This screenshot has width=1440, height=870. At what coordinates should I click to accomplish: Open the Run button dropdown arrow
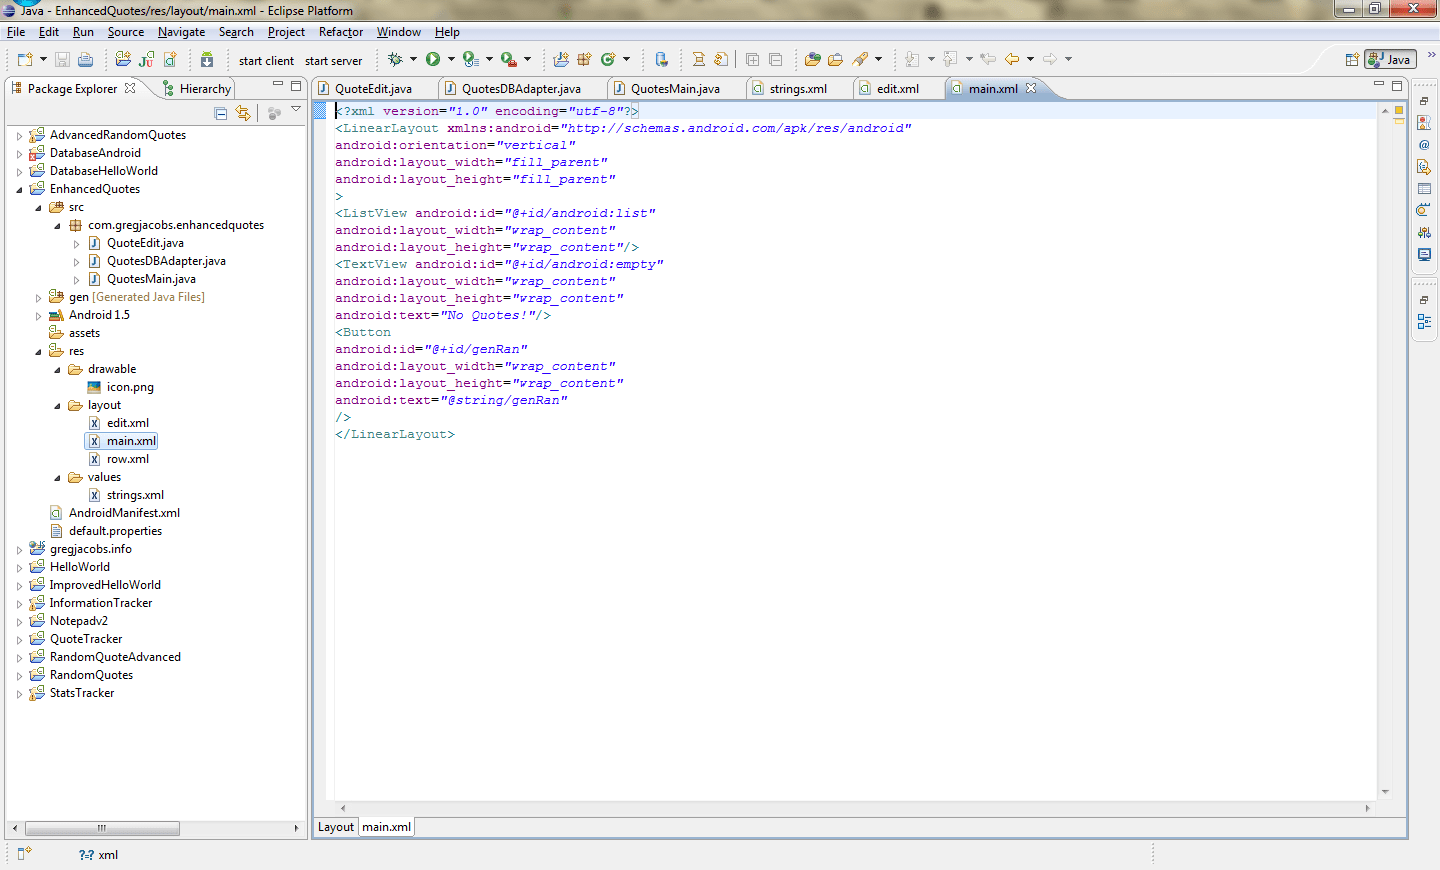453,58
